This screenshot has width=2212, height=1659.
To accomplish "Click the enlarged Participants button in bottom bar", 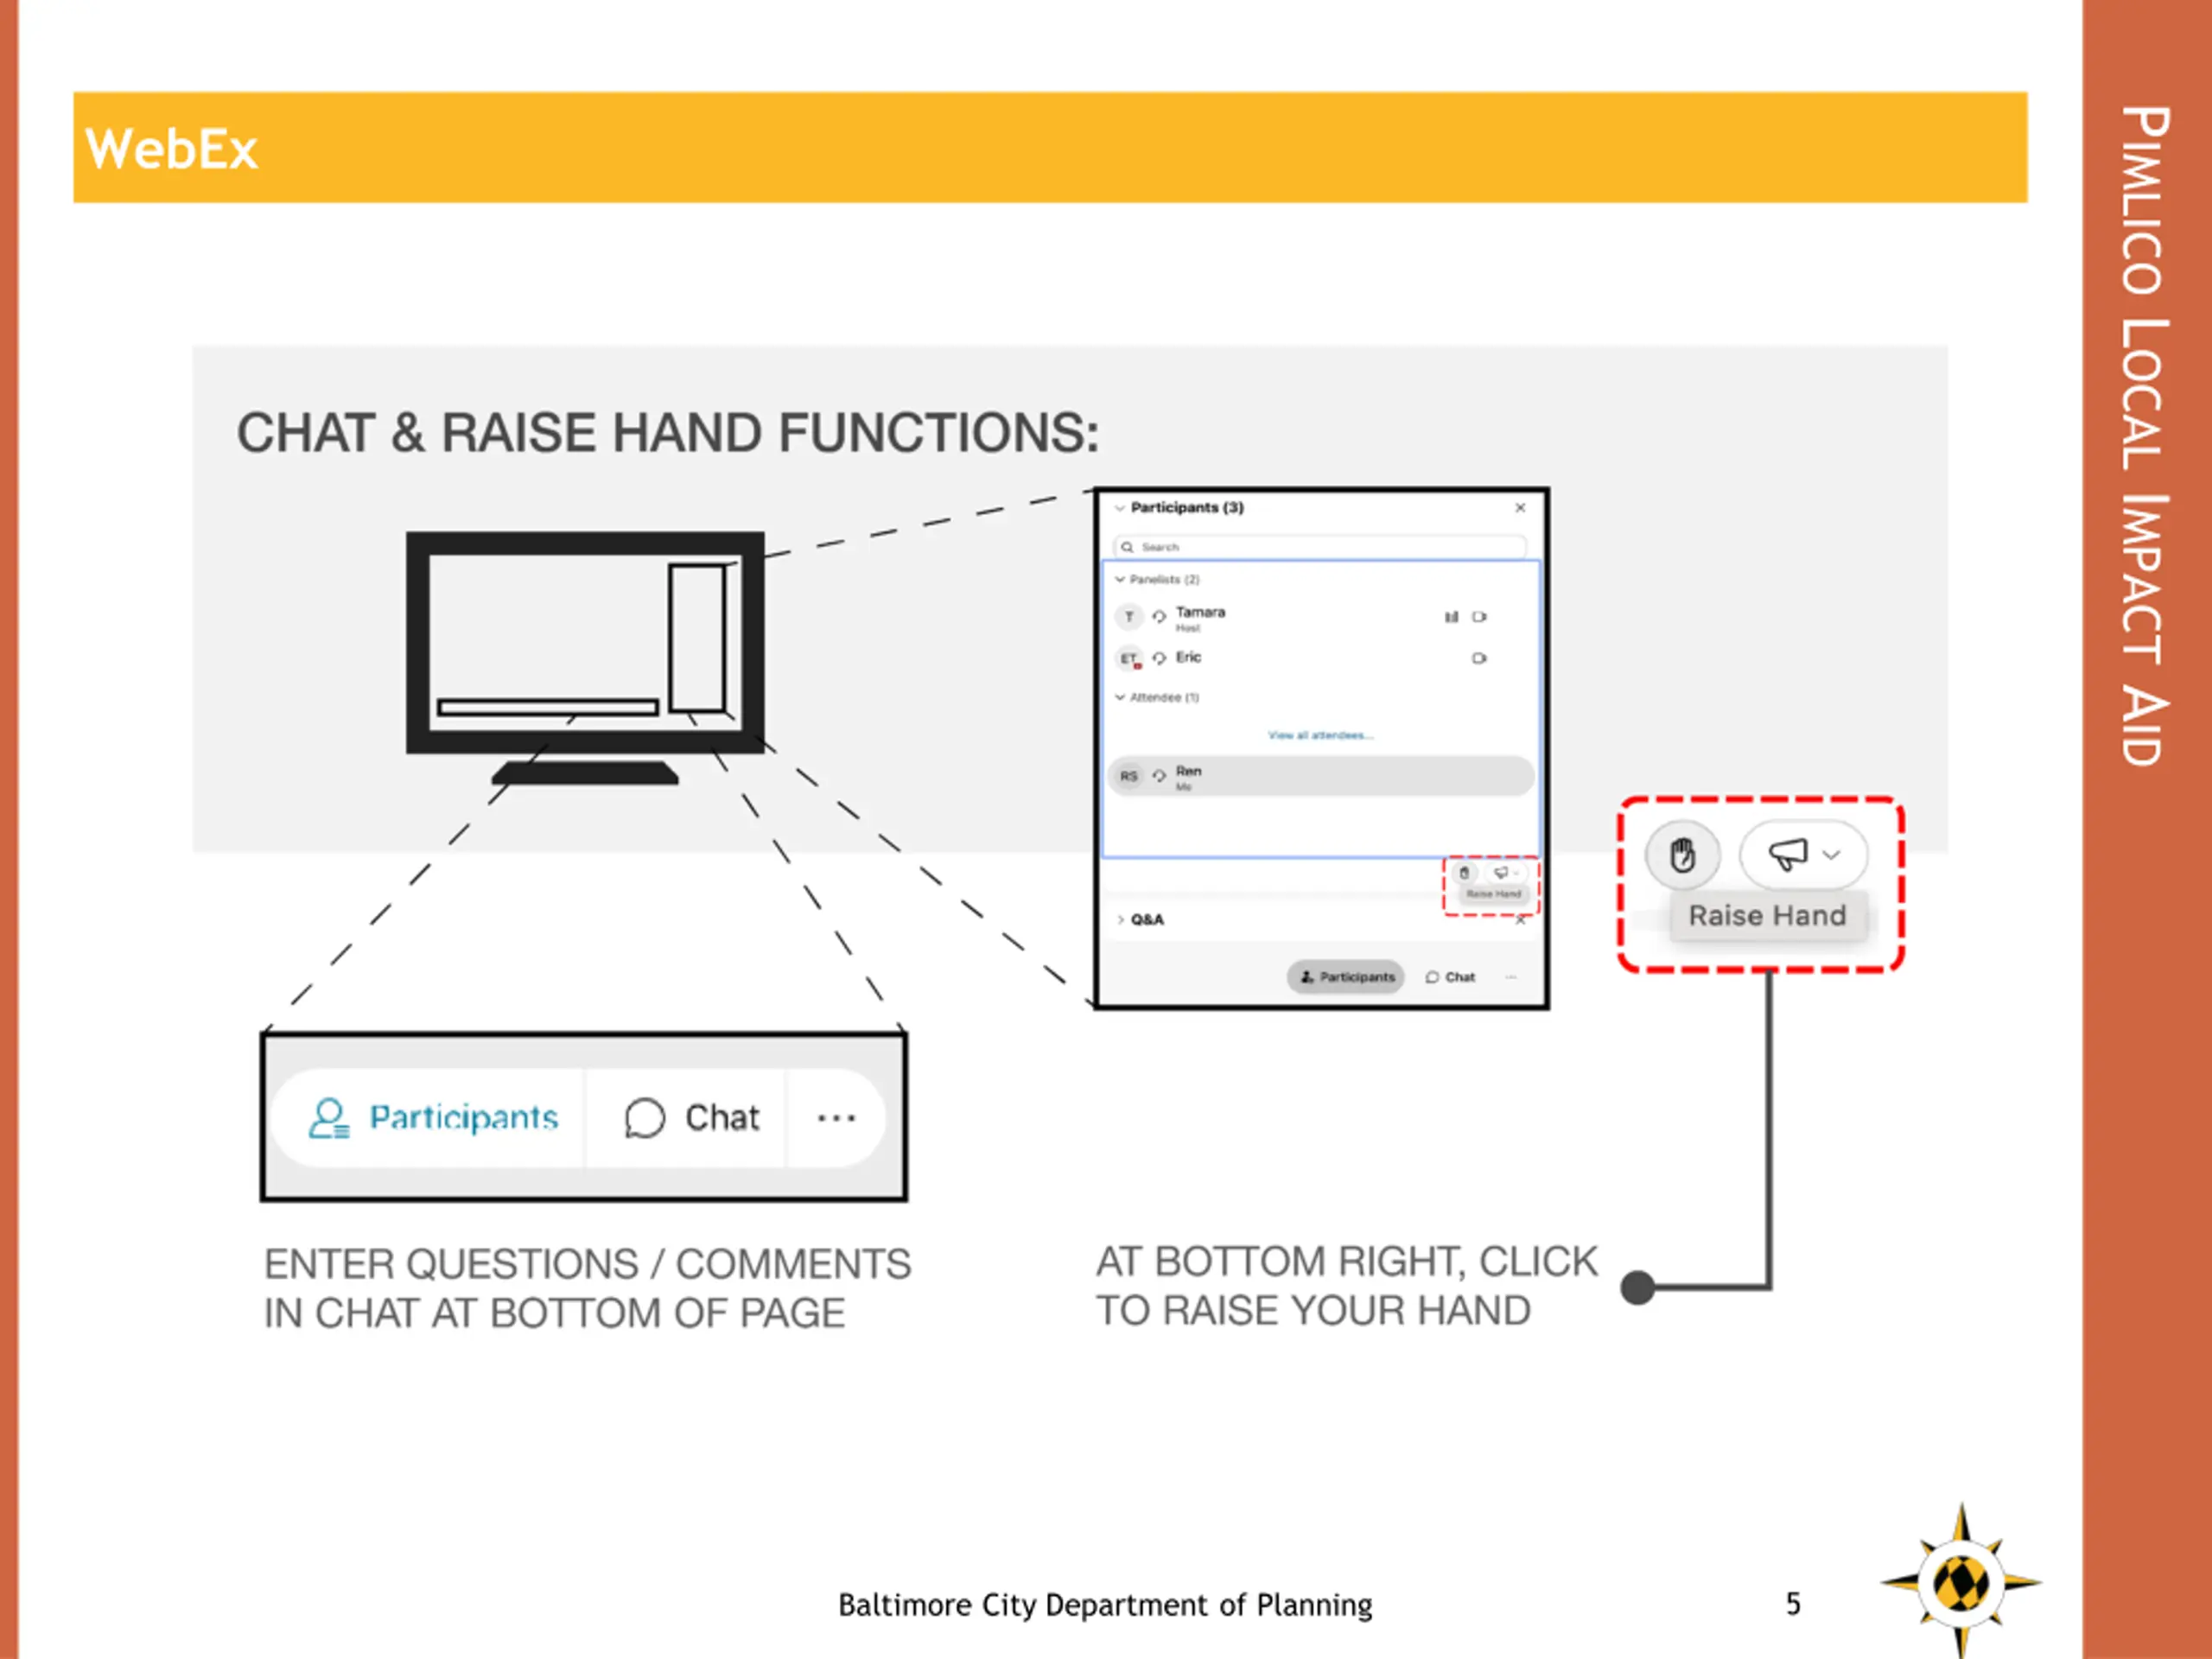I will pyautogui.click(x=432, y=1117).
